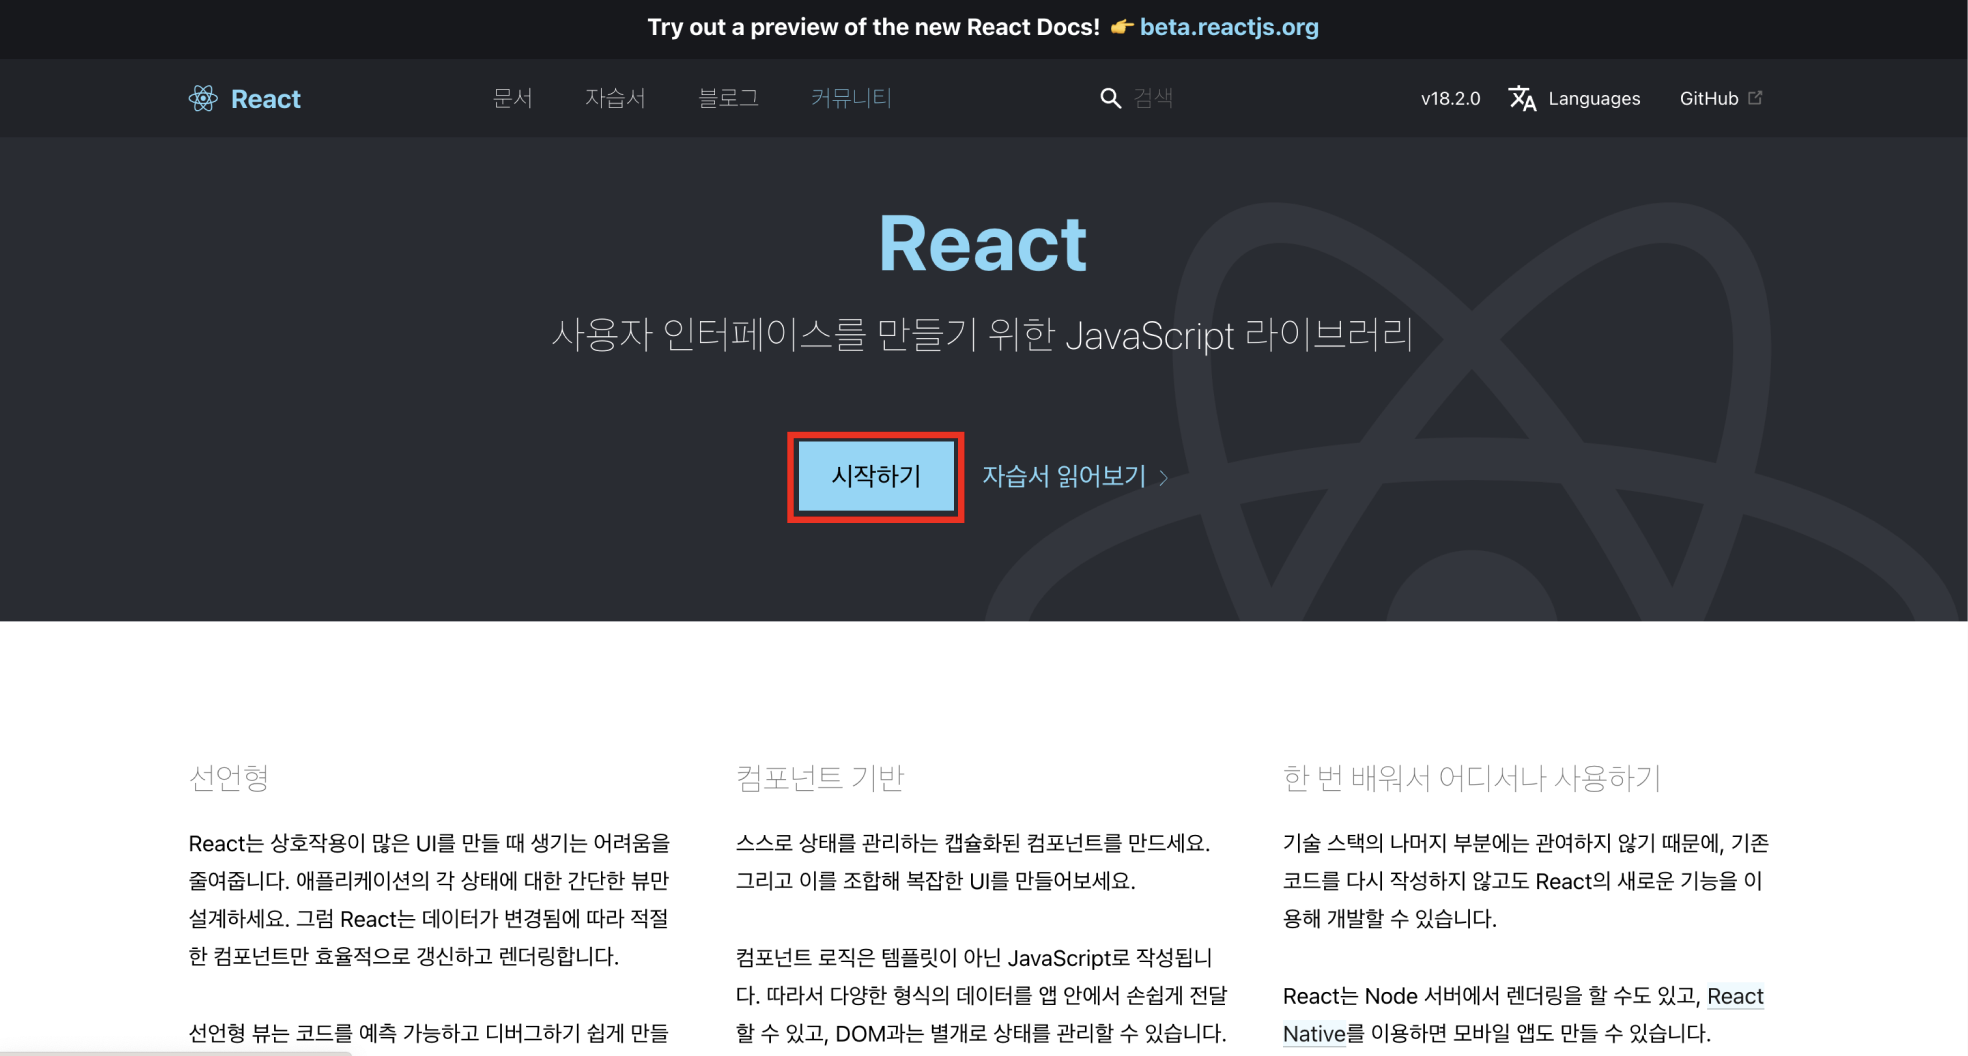
Task: Click the v18.2.0 version link
Action: pyautogui.click(x=1450, y=98)
